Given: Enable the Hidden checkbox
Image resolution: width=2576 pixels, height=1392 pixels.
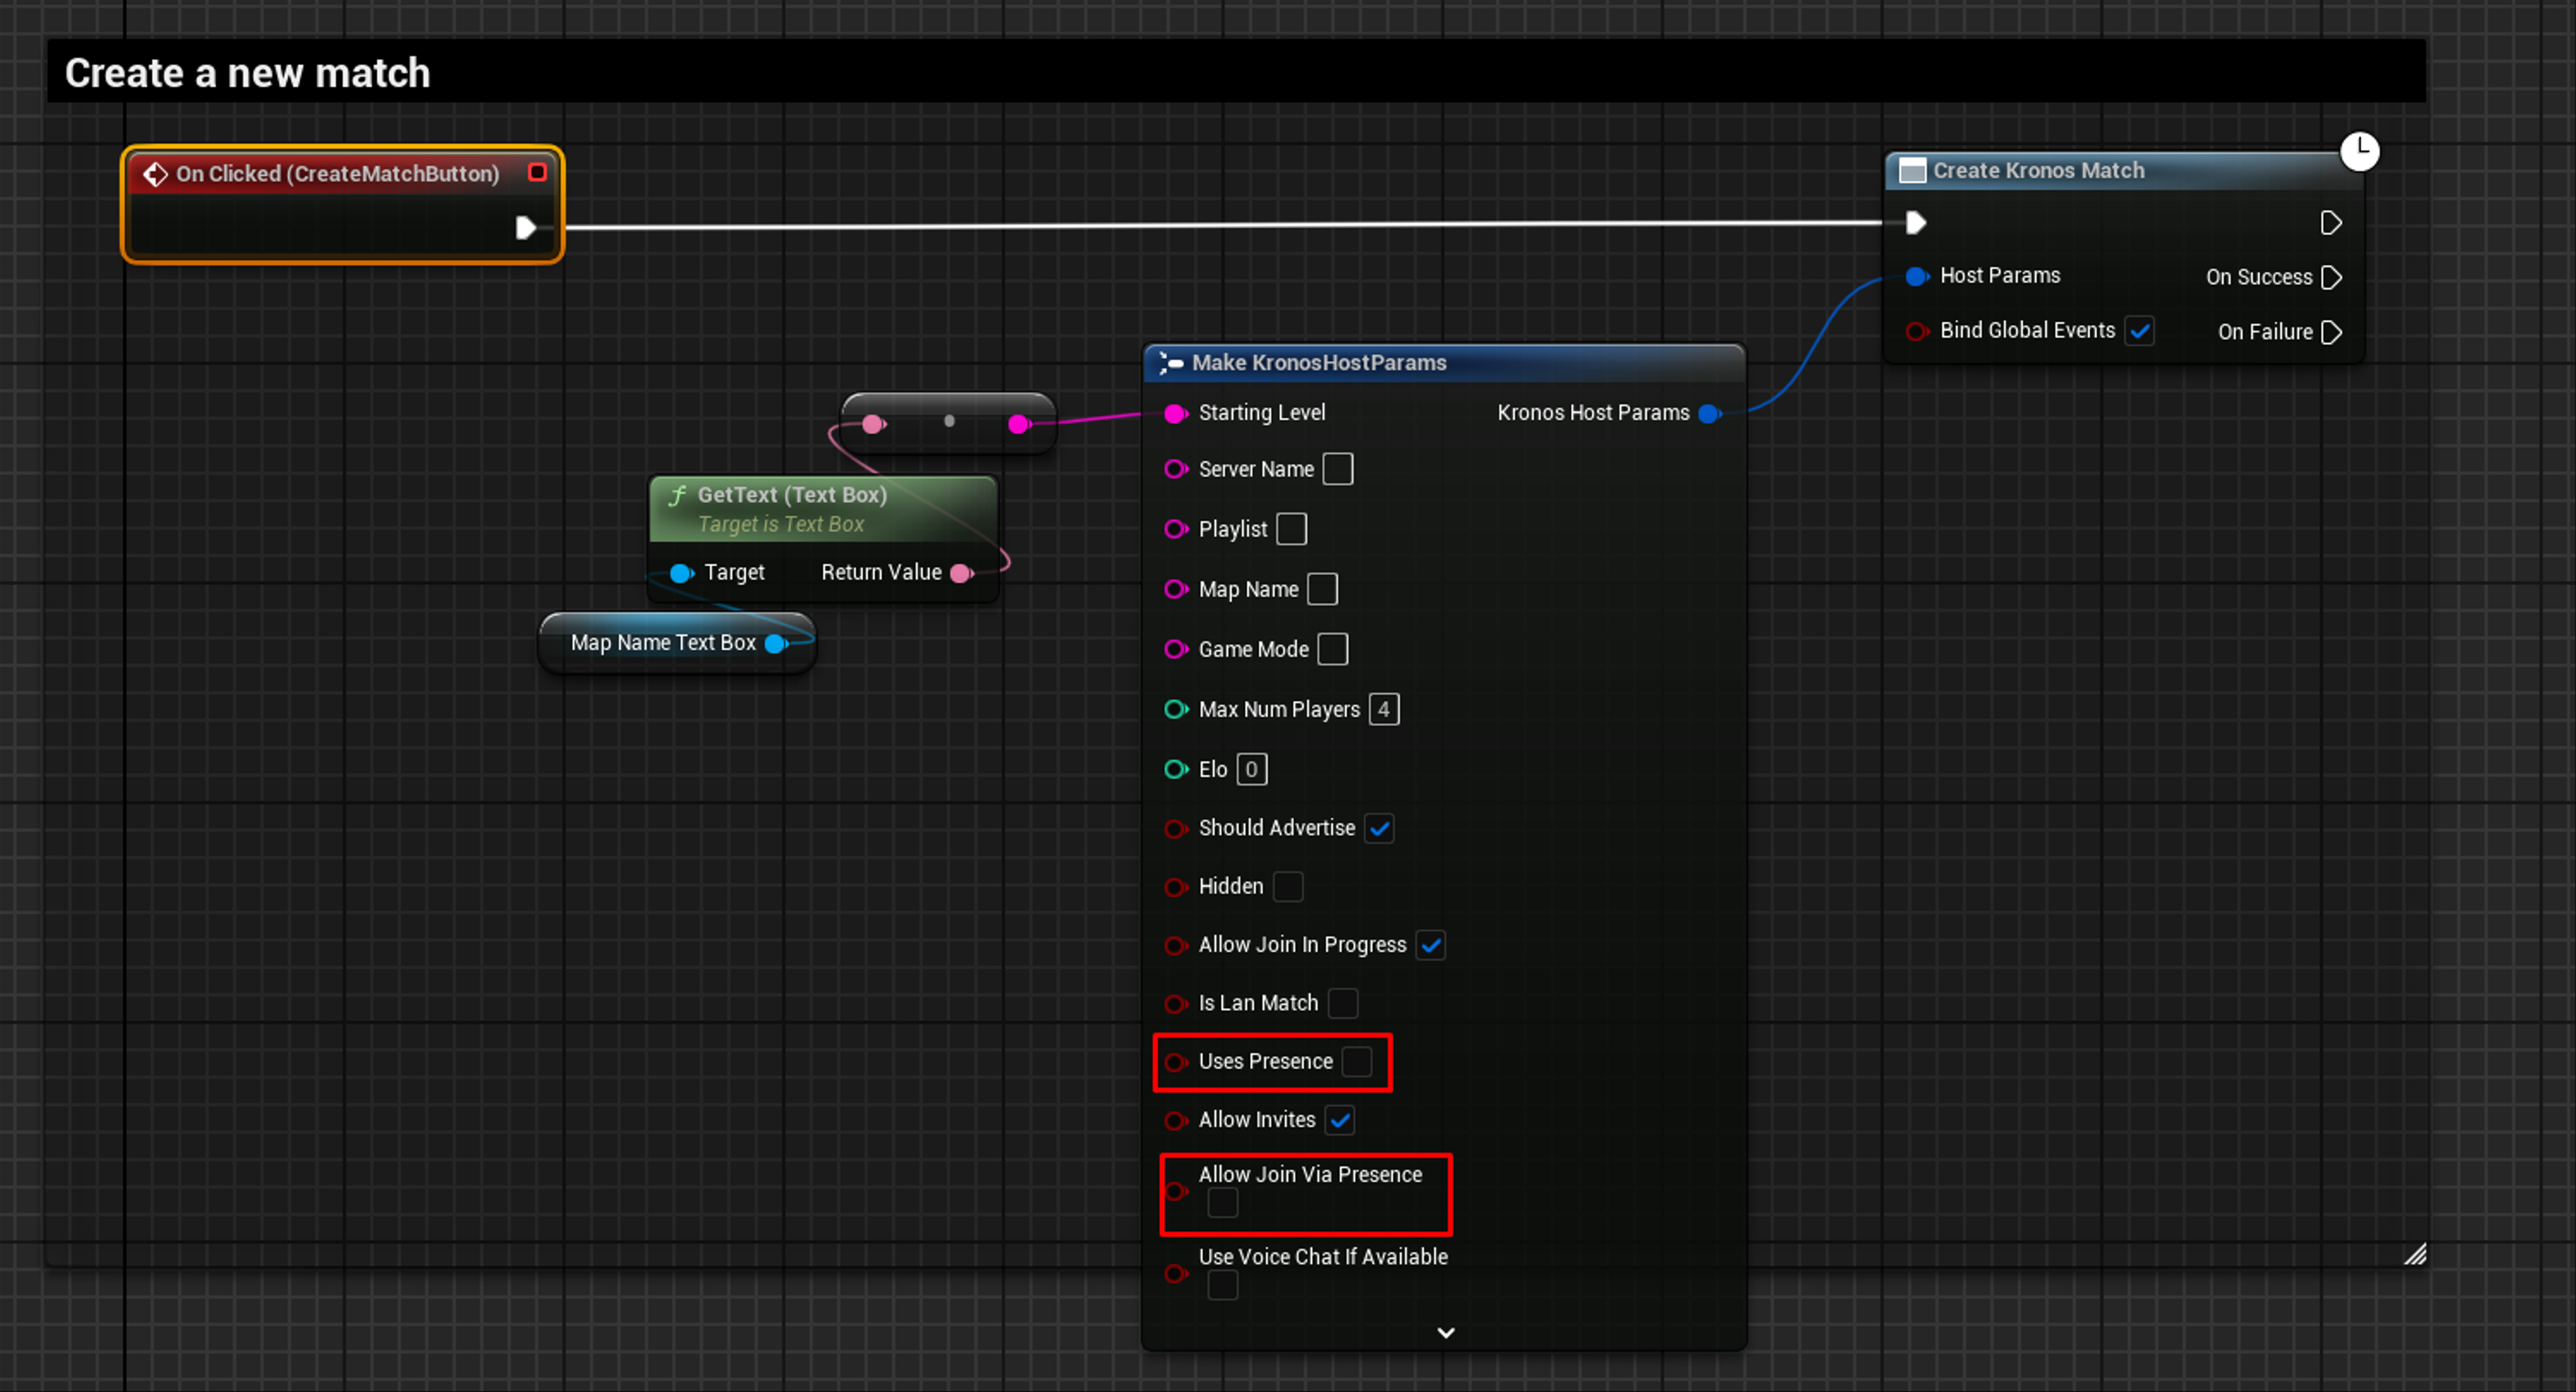Looking at the screenshot, I should pos(1288,886).
